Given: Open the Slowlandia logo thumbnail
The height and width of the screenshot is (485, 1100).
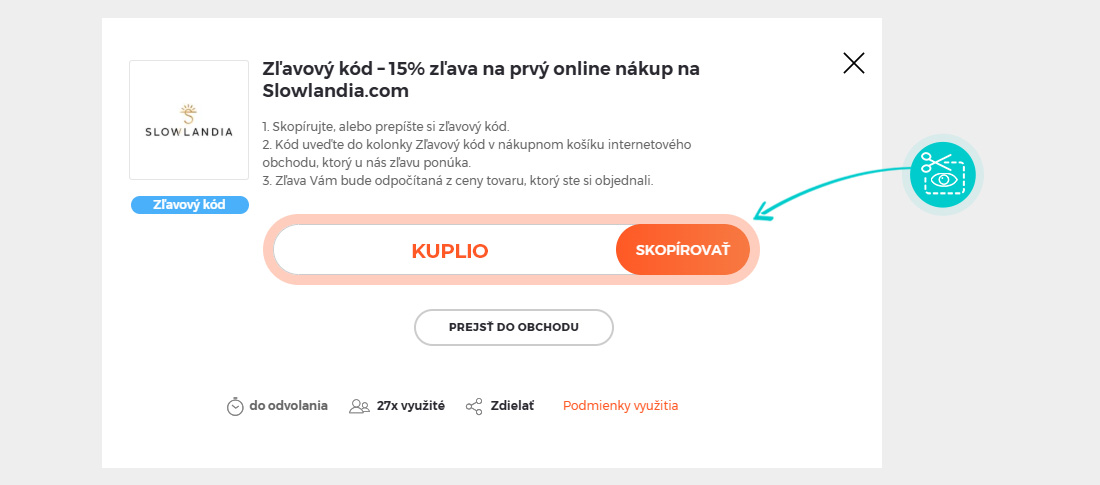Looking at the screenshot, I should click(x=189, y=120).
